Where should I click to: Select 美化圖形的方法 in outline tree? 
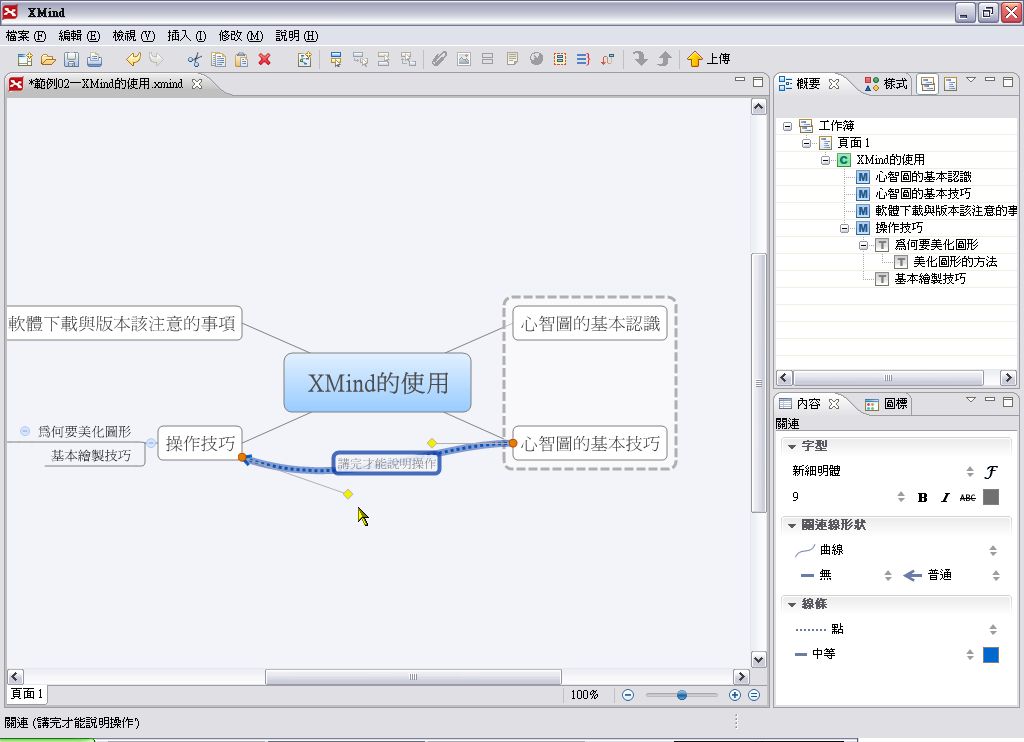[x=955, y=262]
